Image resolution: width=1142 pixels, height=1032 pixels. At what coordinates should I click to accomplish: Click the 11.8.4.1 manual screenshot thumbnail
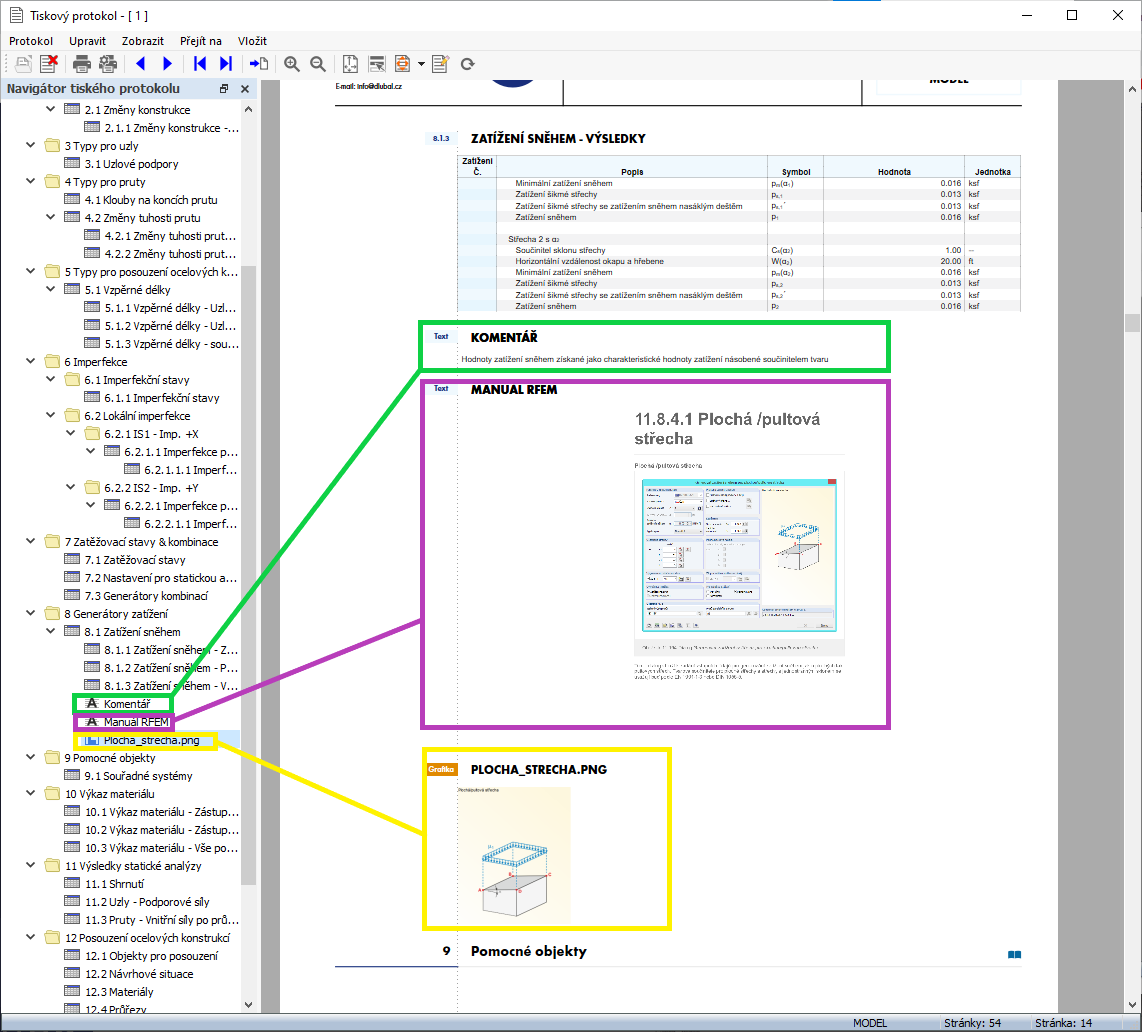point(739,555)
